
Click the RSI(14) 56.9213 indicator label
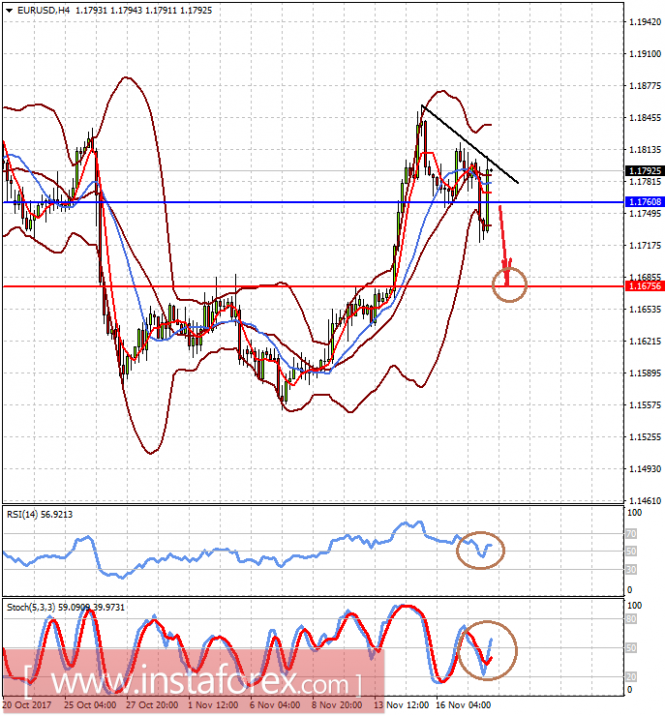coord(39,515)
